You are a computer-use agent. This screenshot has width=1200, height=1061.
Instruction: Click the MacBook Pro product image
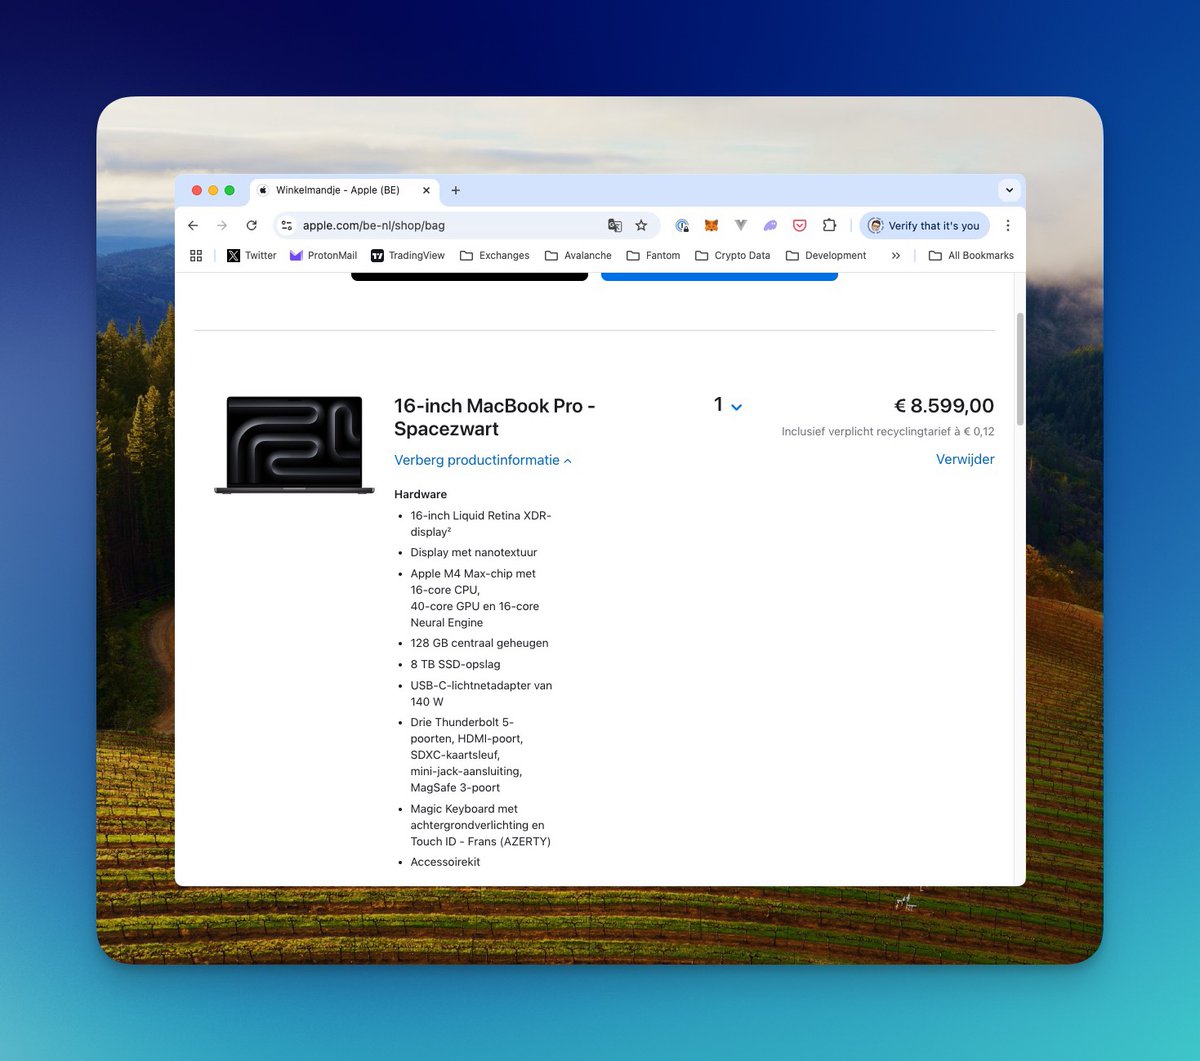pos(294,445)
